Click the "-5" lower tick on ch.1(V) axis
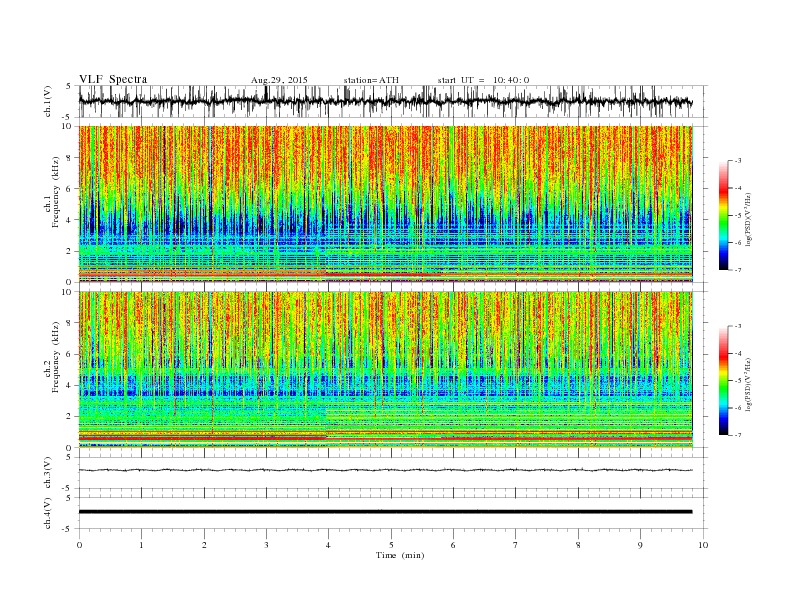 68,117
